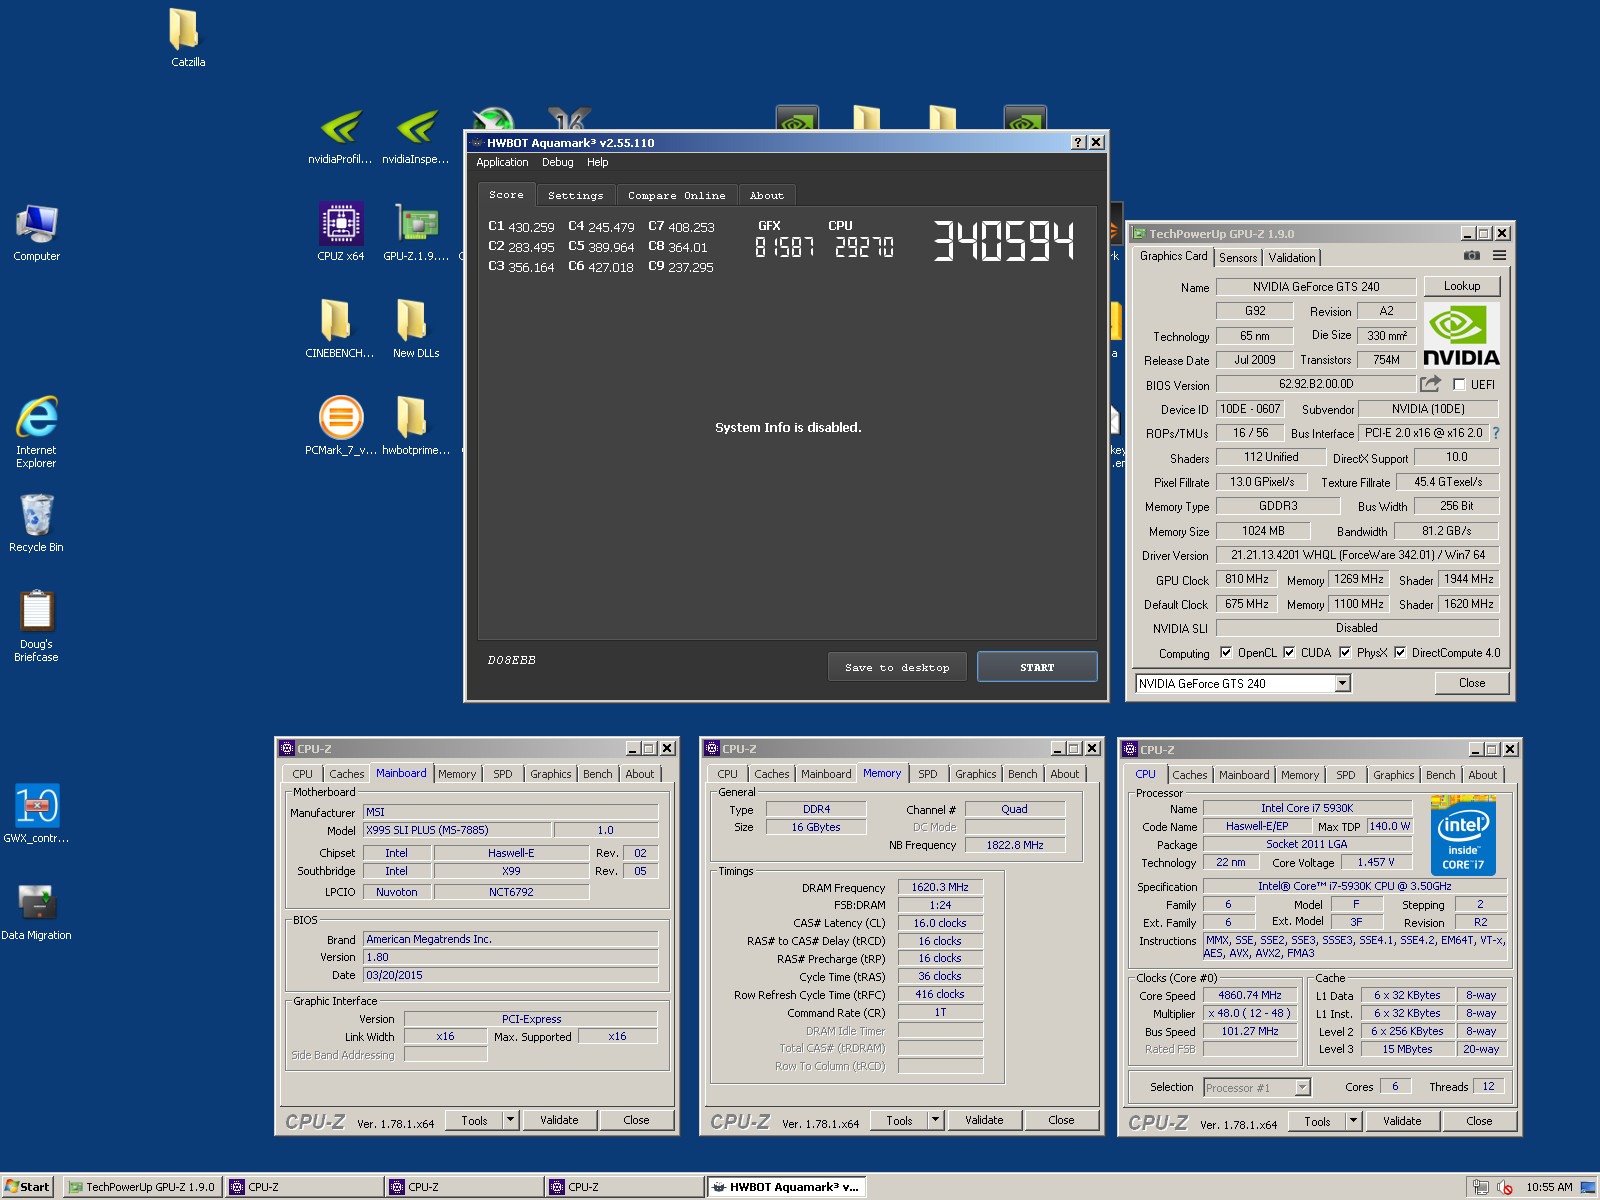
Task: Select HWBOT Aquamark taskbar item
Action: [786, 1187]
